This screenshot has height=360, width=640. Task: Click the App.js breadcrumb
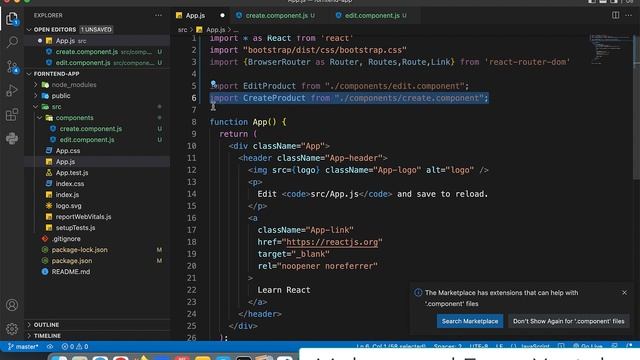[x=216, y=30]
